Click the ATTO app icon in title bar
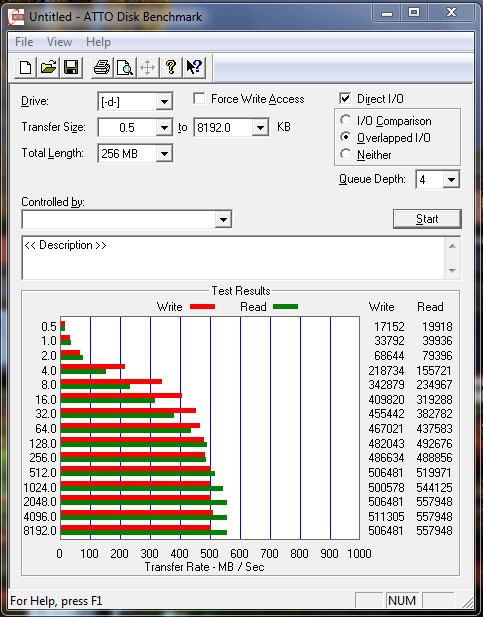 pos(16,17)
